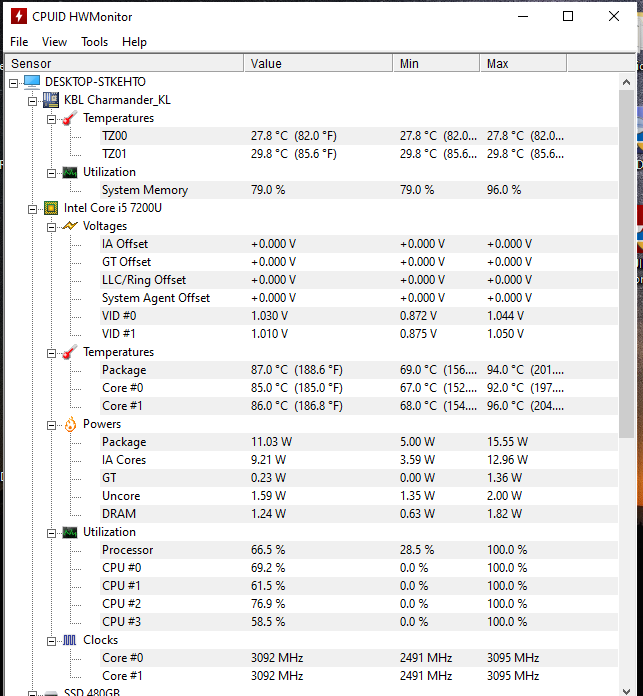Viewport: 643px width, 696px height.
Task: Collapse the Powers group
Action: coord(51,425)
